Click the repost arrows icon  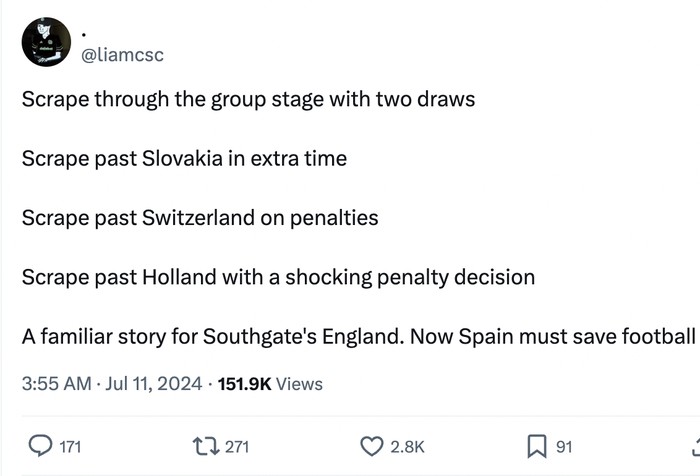pos(205,446)
